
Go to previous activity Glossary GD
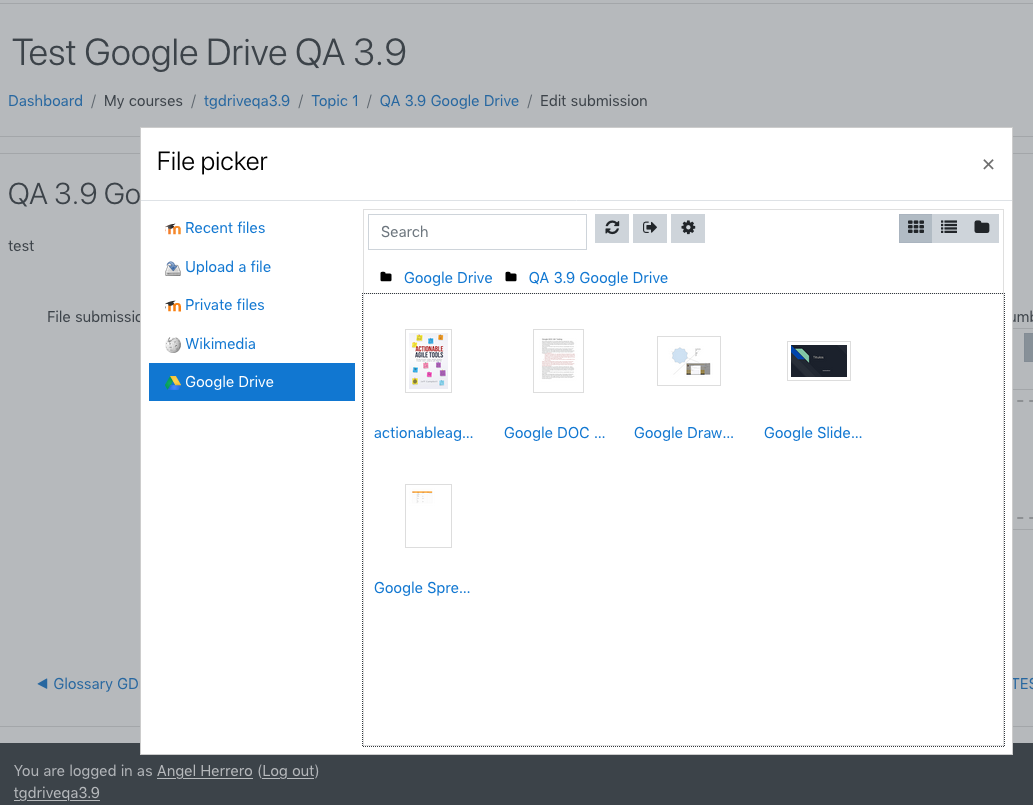coord(88,684)
